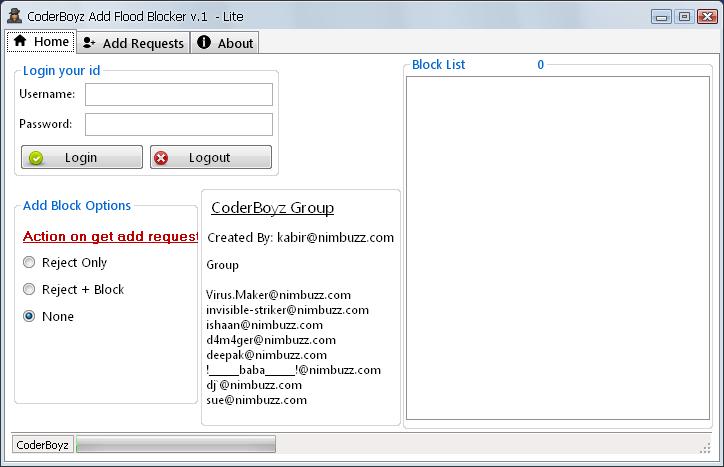Click inside the empty Block List box
724x467 pixels.
coord(557,250)
